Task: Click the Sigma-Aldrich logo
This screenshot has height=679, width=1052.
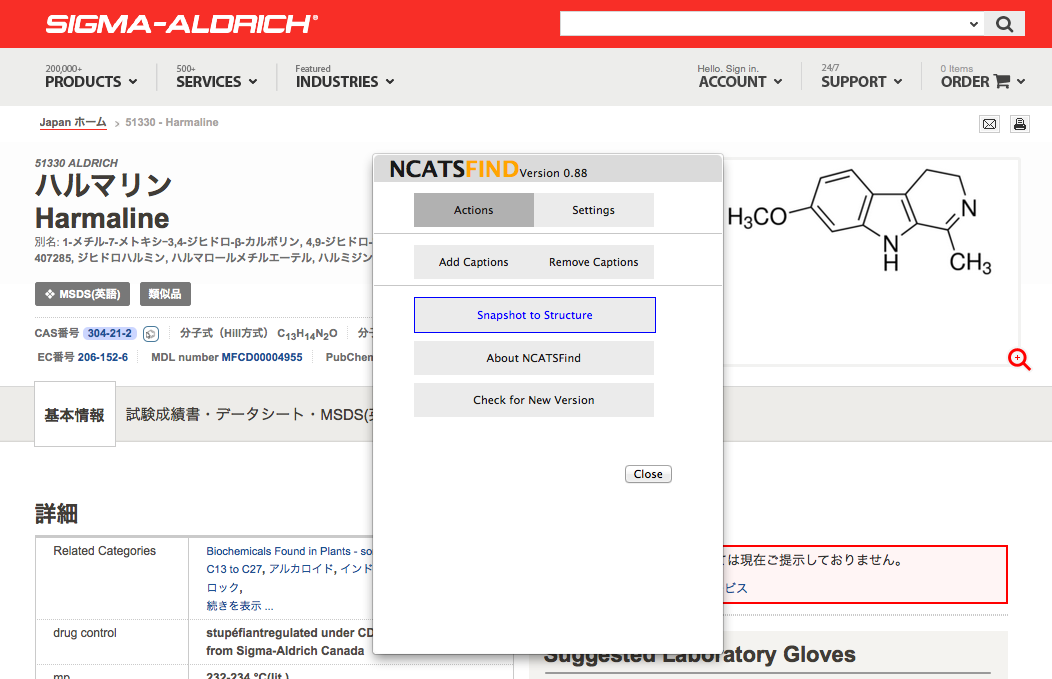Action: 182,24
